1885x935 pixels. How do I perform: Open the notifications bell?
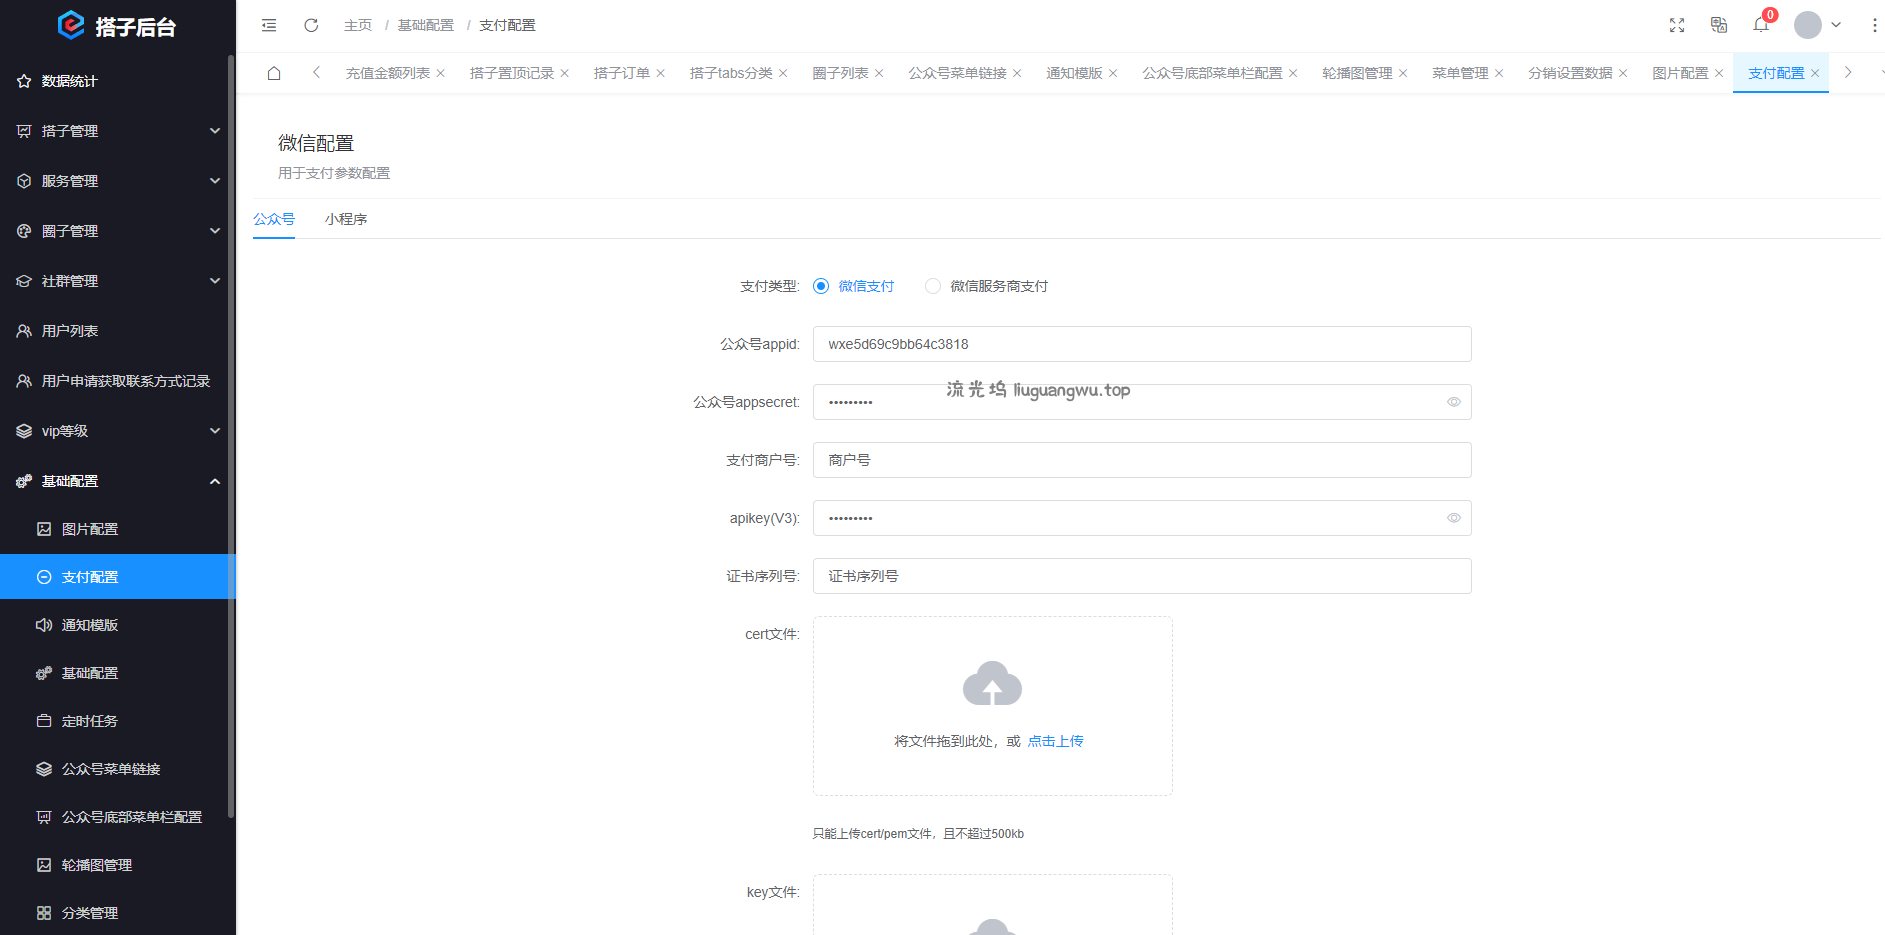1761,25
